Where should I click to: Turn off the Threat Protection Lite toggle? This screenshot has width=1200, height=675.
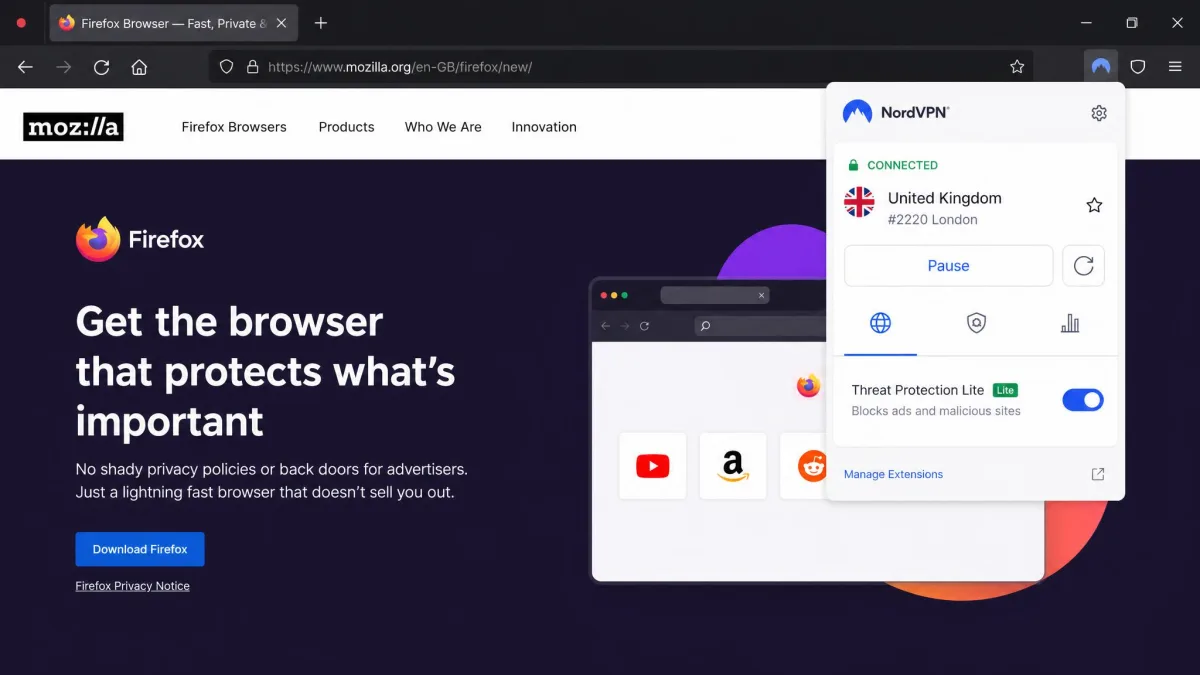tap(1083, 400)
